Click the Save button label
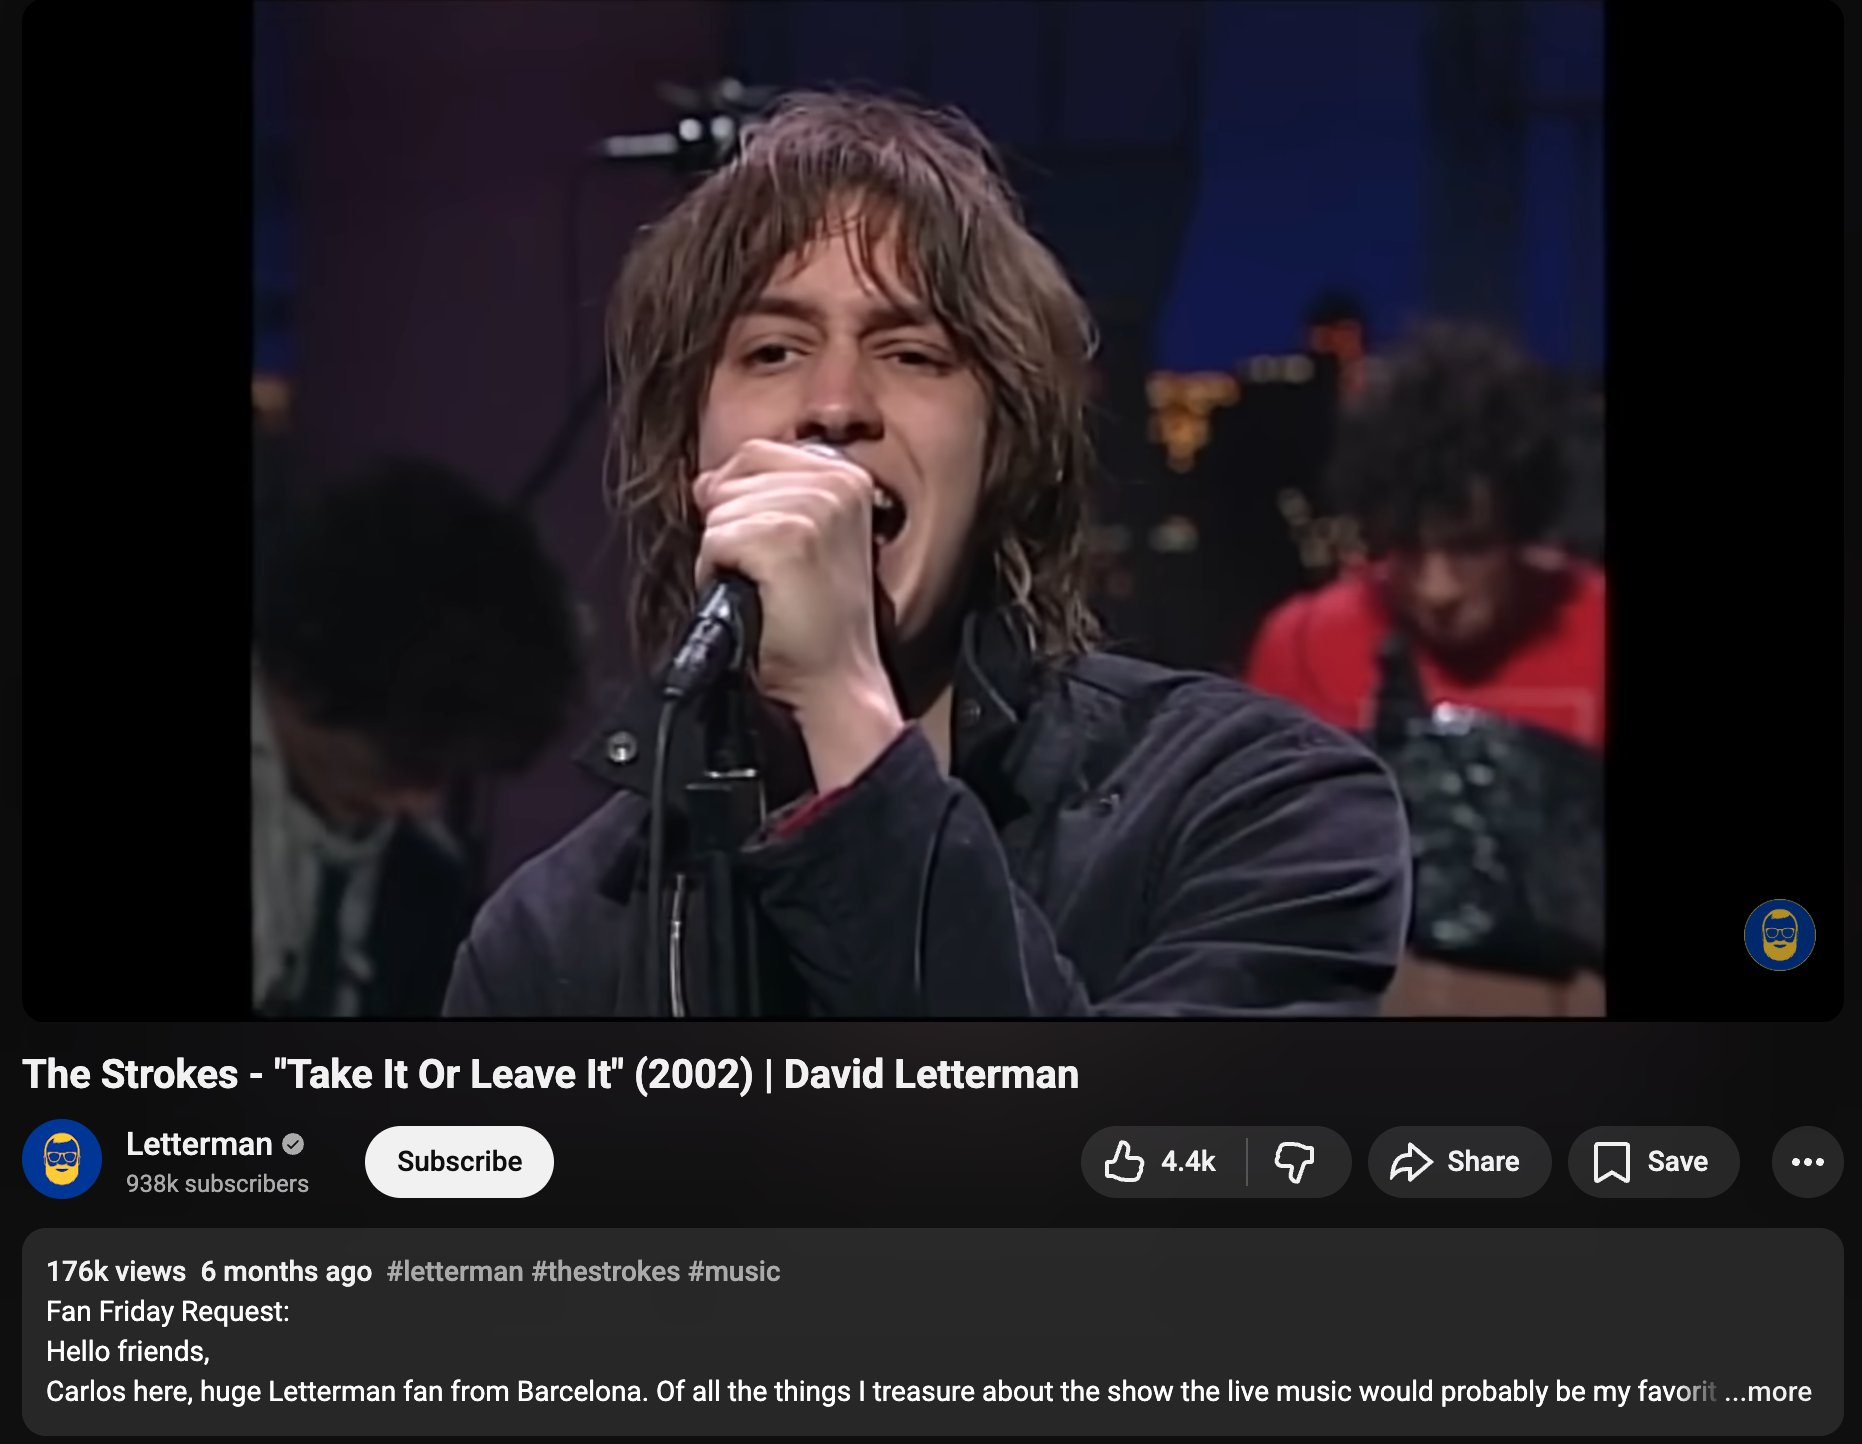Viewport: 1862px width, 1444px height. [x=1677, y=1162]
